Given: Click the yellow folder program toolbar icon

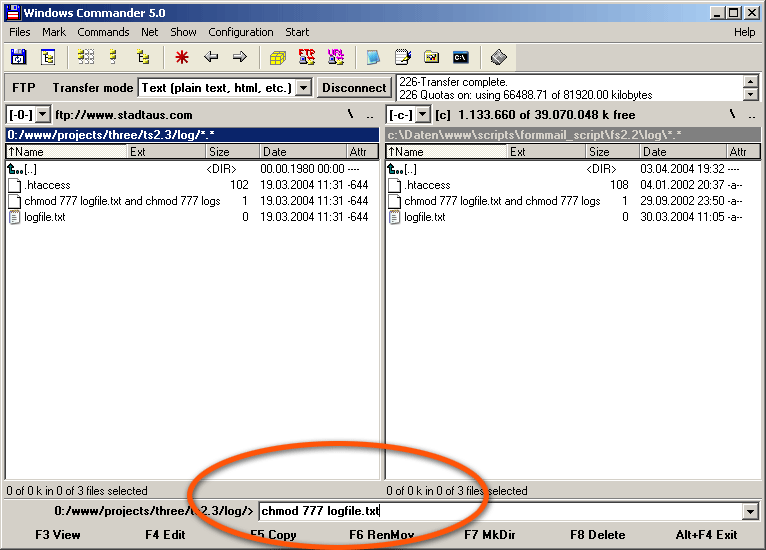Looking at the screenshot, I should click(x=431, y=57).
